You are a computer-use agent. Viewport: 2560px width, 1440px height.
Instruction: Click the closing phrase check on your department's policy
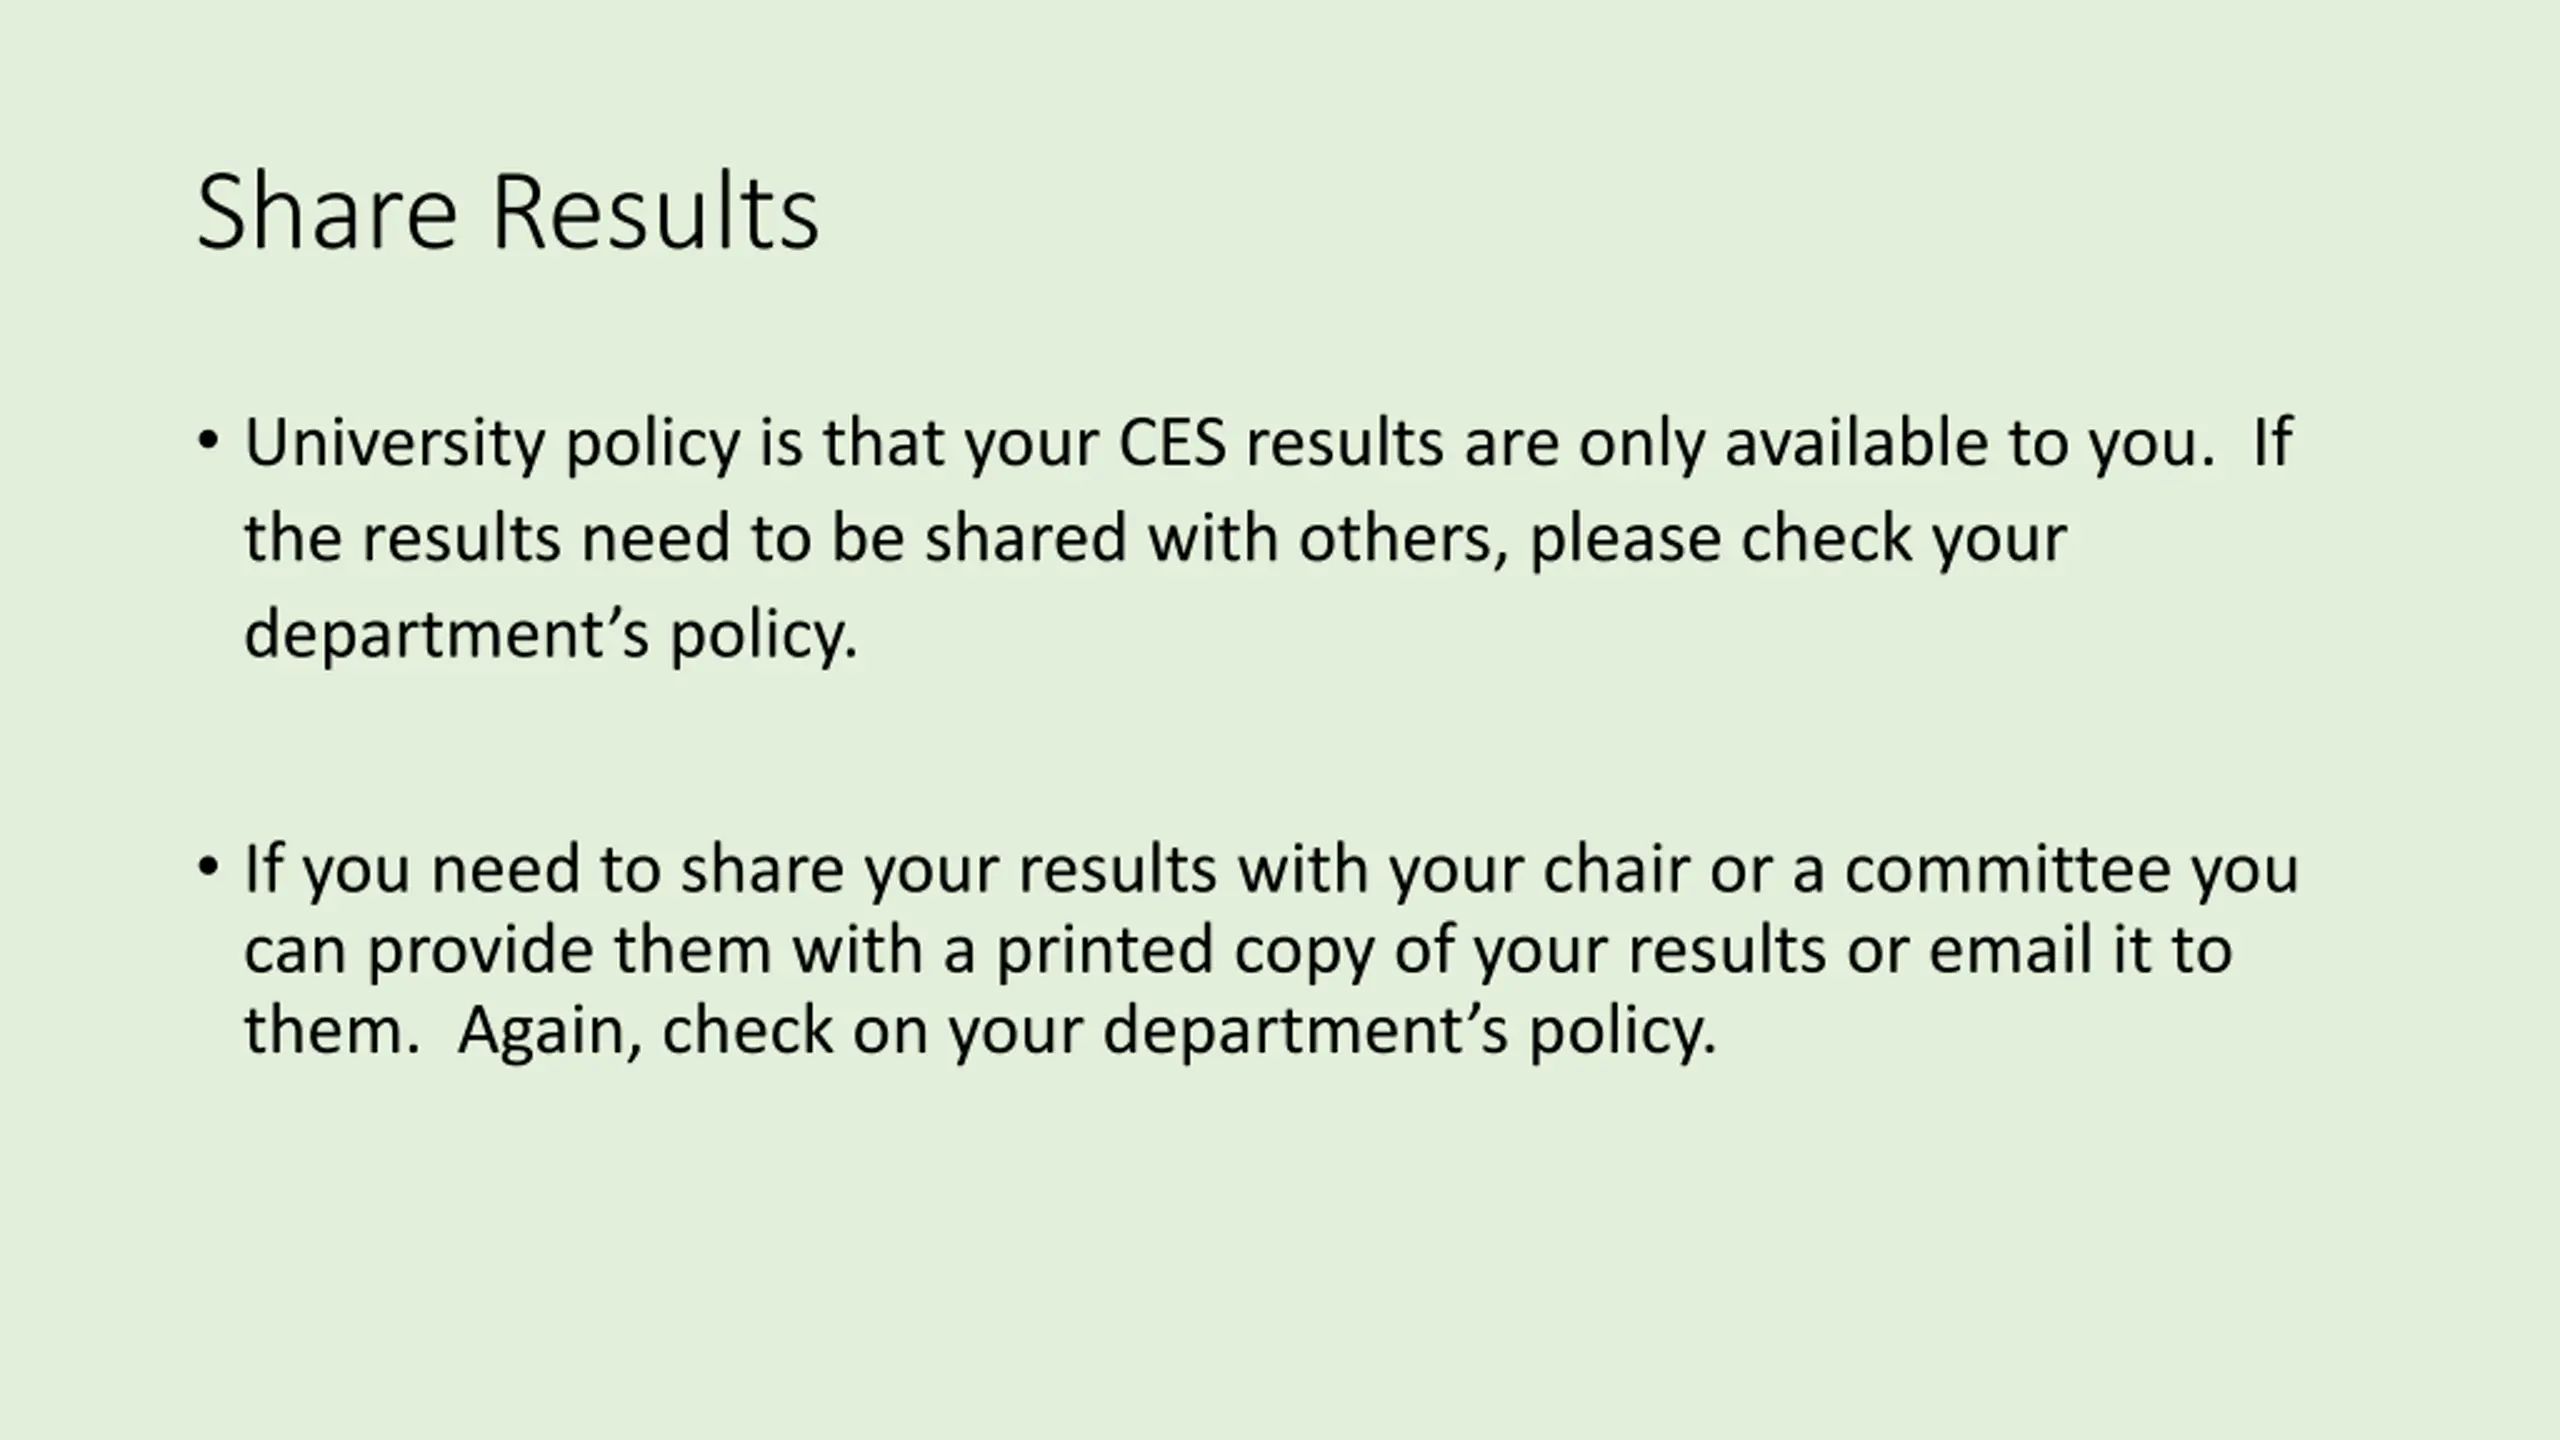(1188, 1031)
